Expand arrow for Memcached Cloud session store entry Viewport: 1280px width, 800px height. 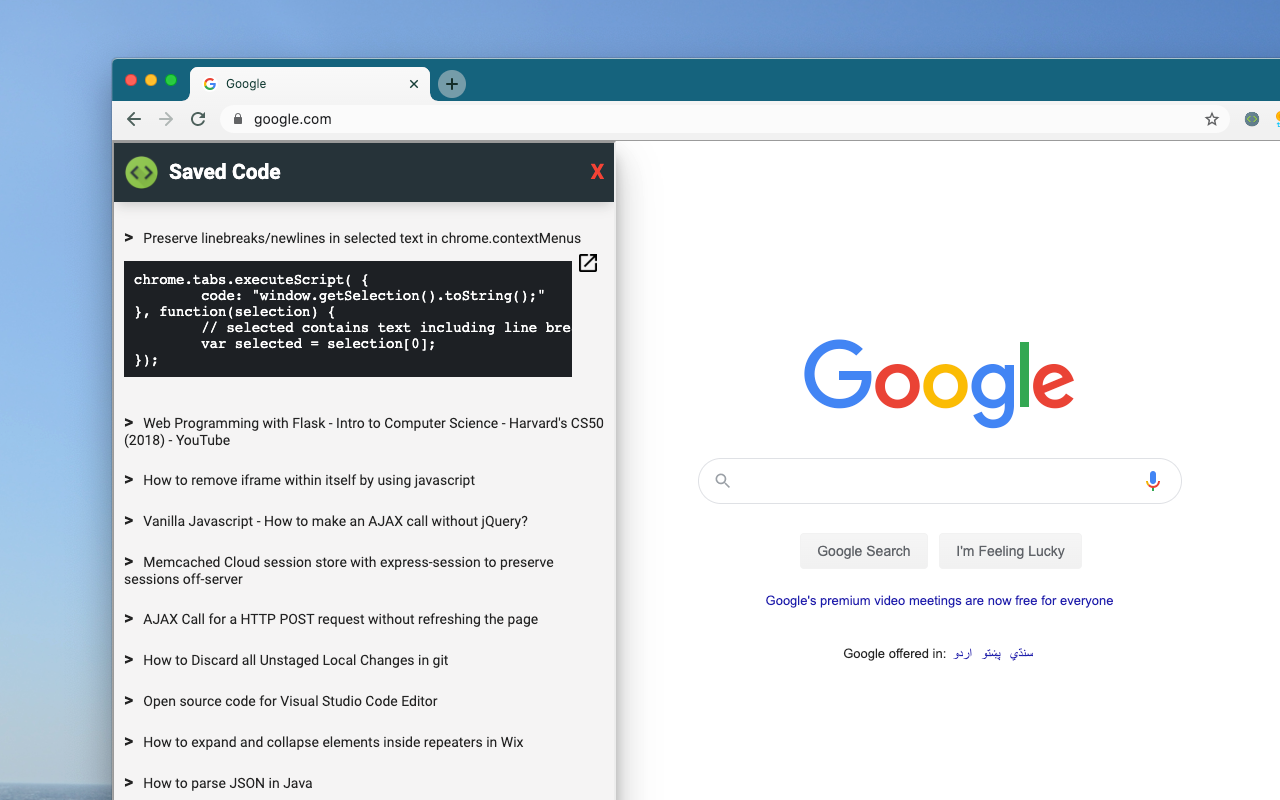pos(129,562)
